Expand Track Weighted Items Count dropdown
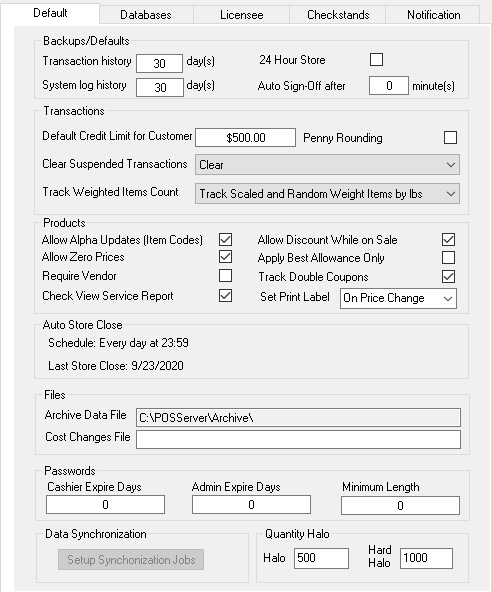This screenshot has height=592, width=492. [327, 194]
